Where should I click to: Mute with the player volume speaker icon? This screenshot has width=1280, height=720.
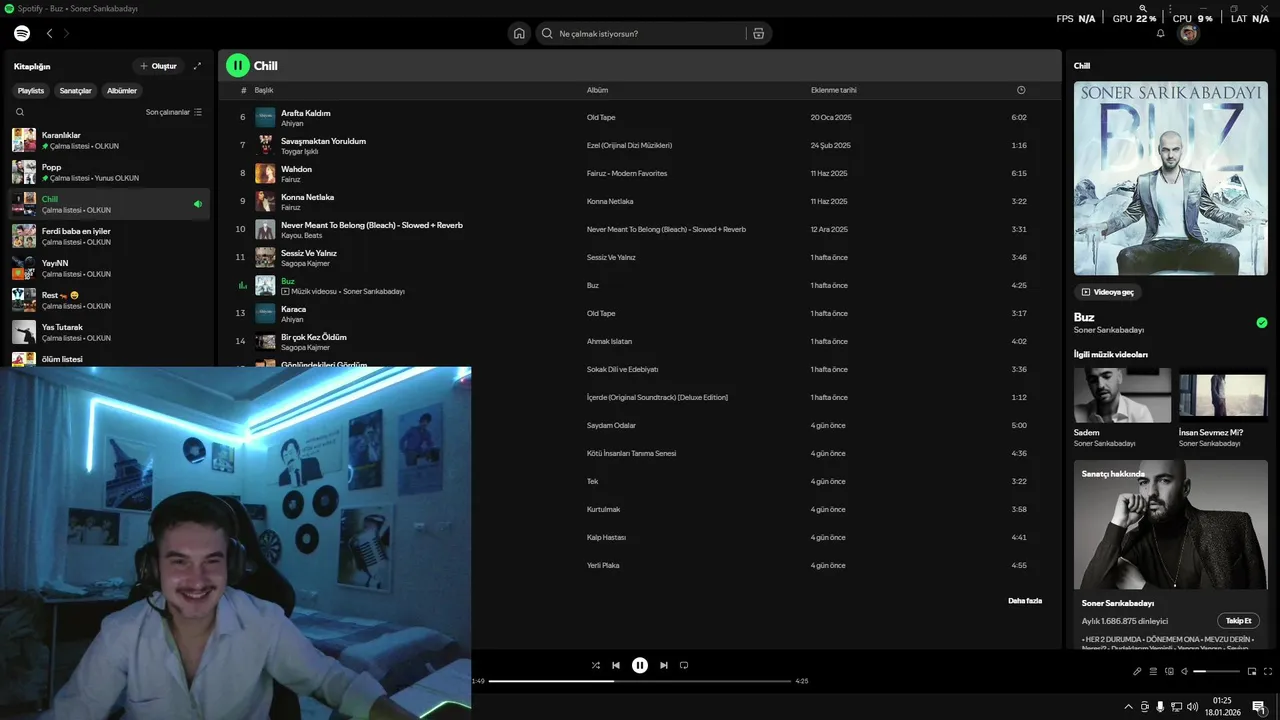1185,671
